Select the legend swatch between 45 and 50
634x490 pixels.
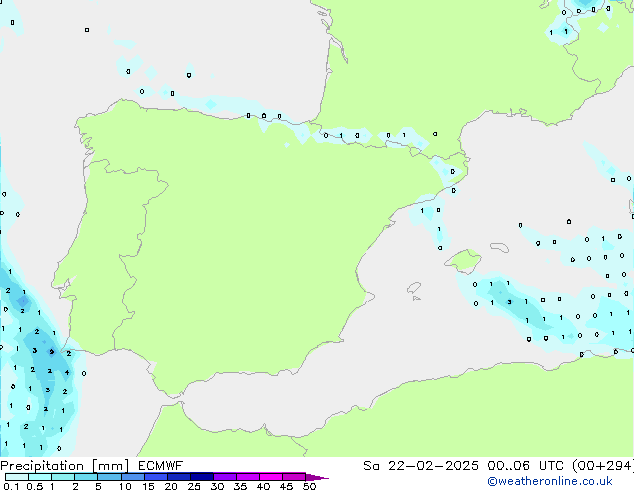click(x=294, y=477)
